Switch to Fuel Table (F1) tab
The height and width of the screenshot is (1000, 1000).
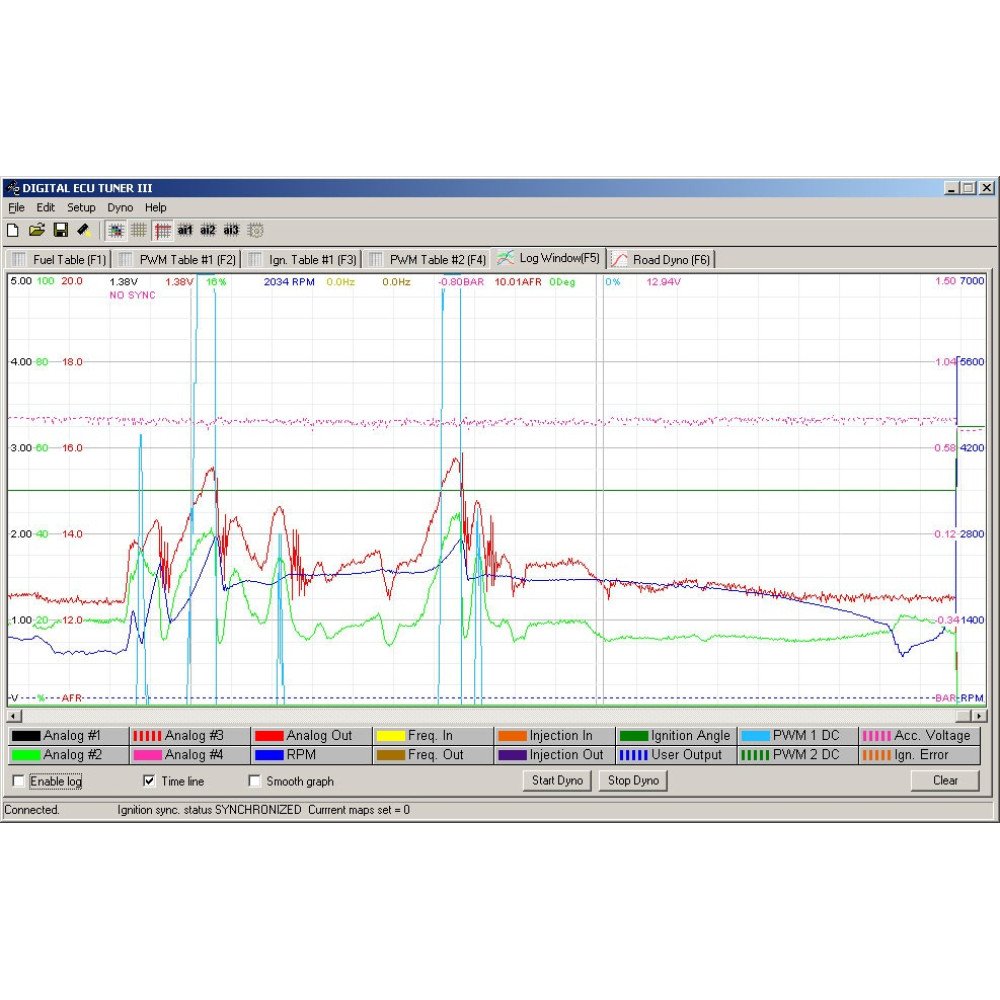click(x=59, y=259)
